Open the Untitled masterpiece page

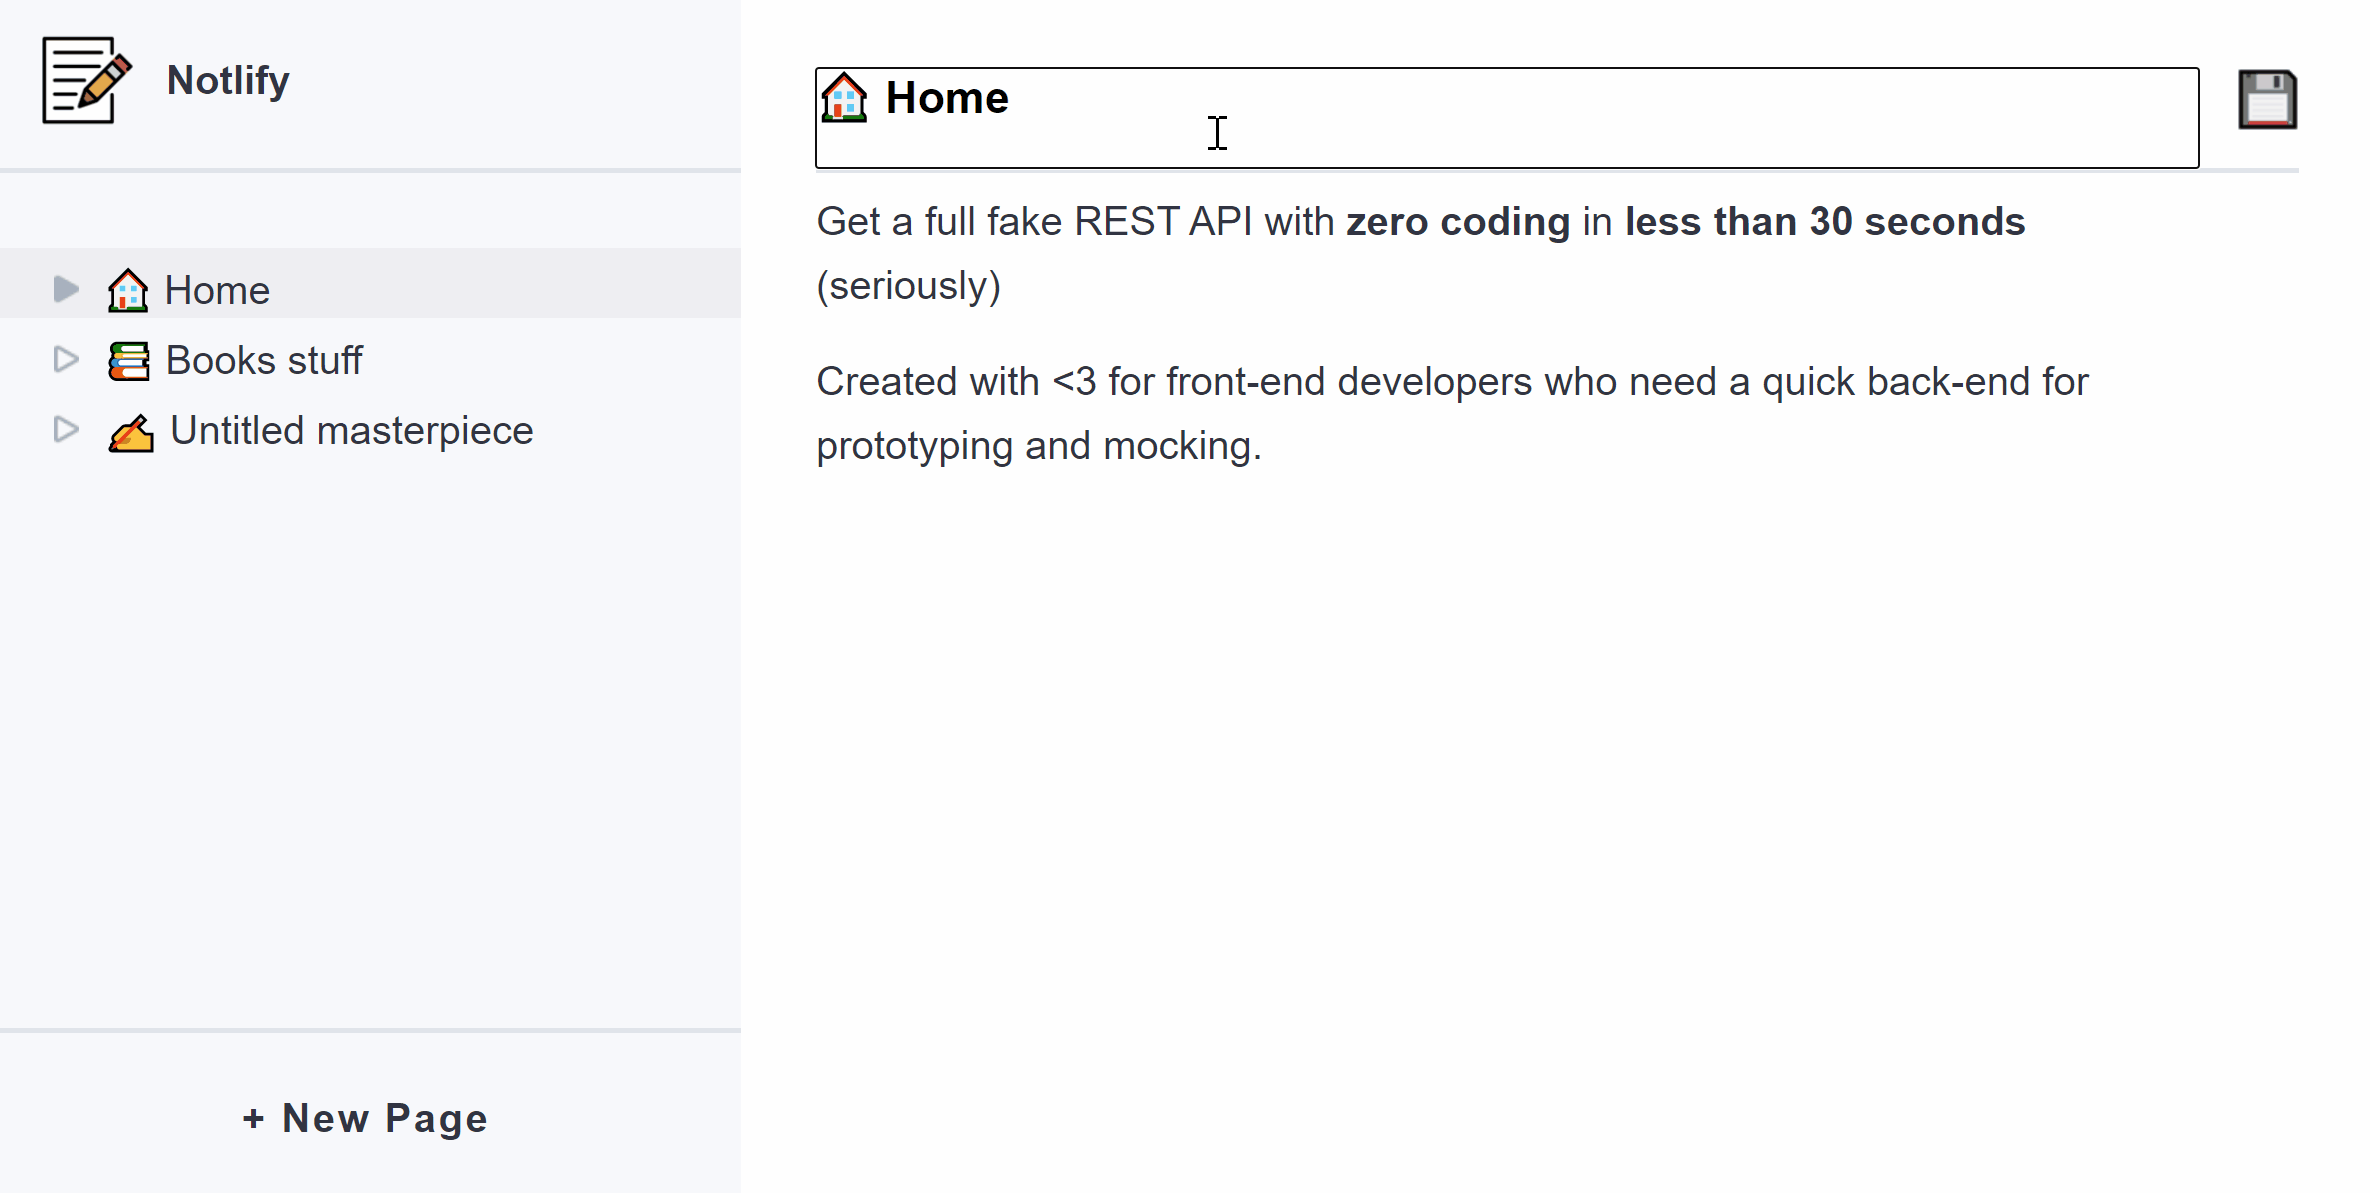[x=351, y=430]
